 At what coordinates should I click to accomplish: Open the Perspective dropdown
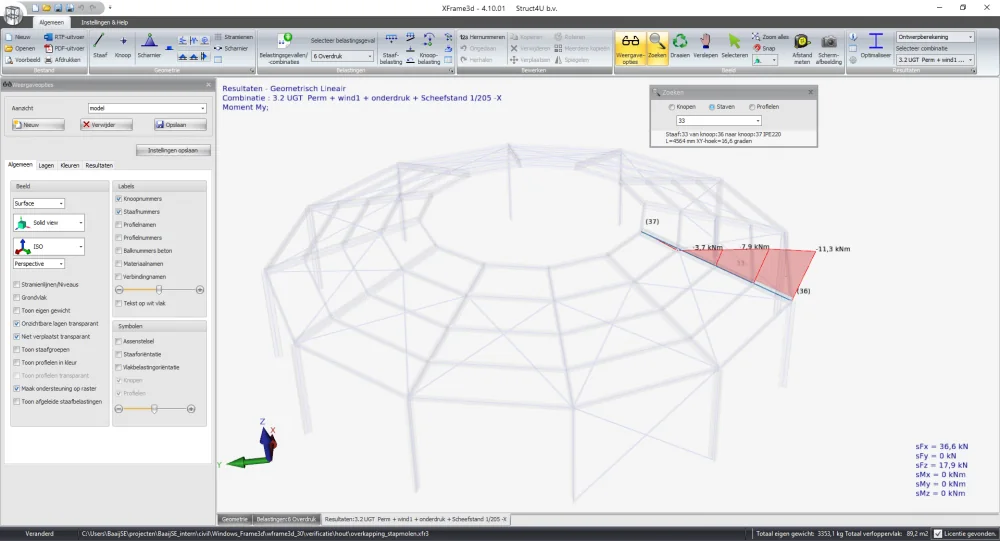click(39, 263)
